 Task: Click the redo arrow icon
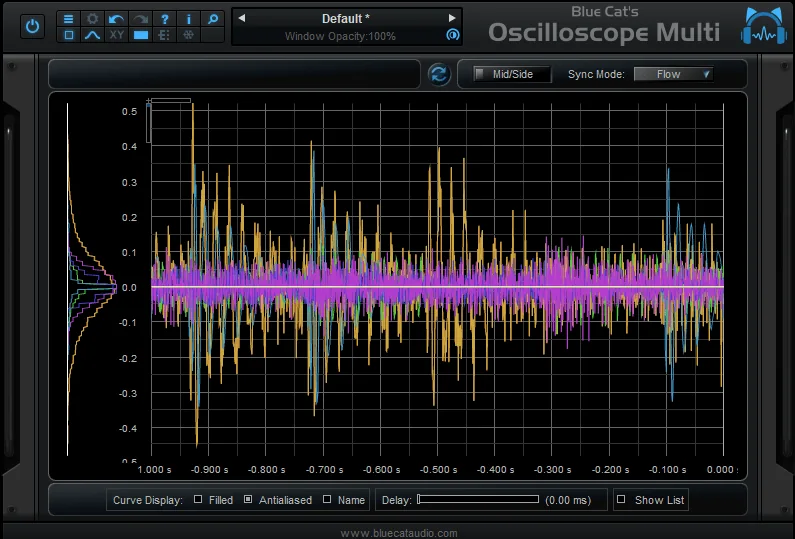(140, 19)
